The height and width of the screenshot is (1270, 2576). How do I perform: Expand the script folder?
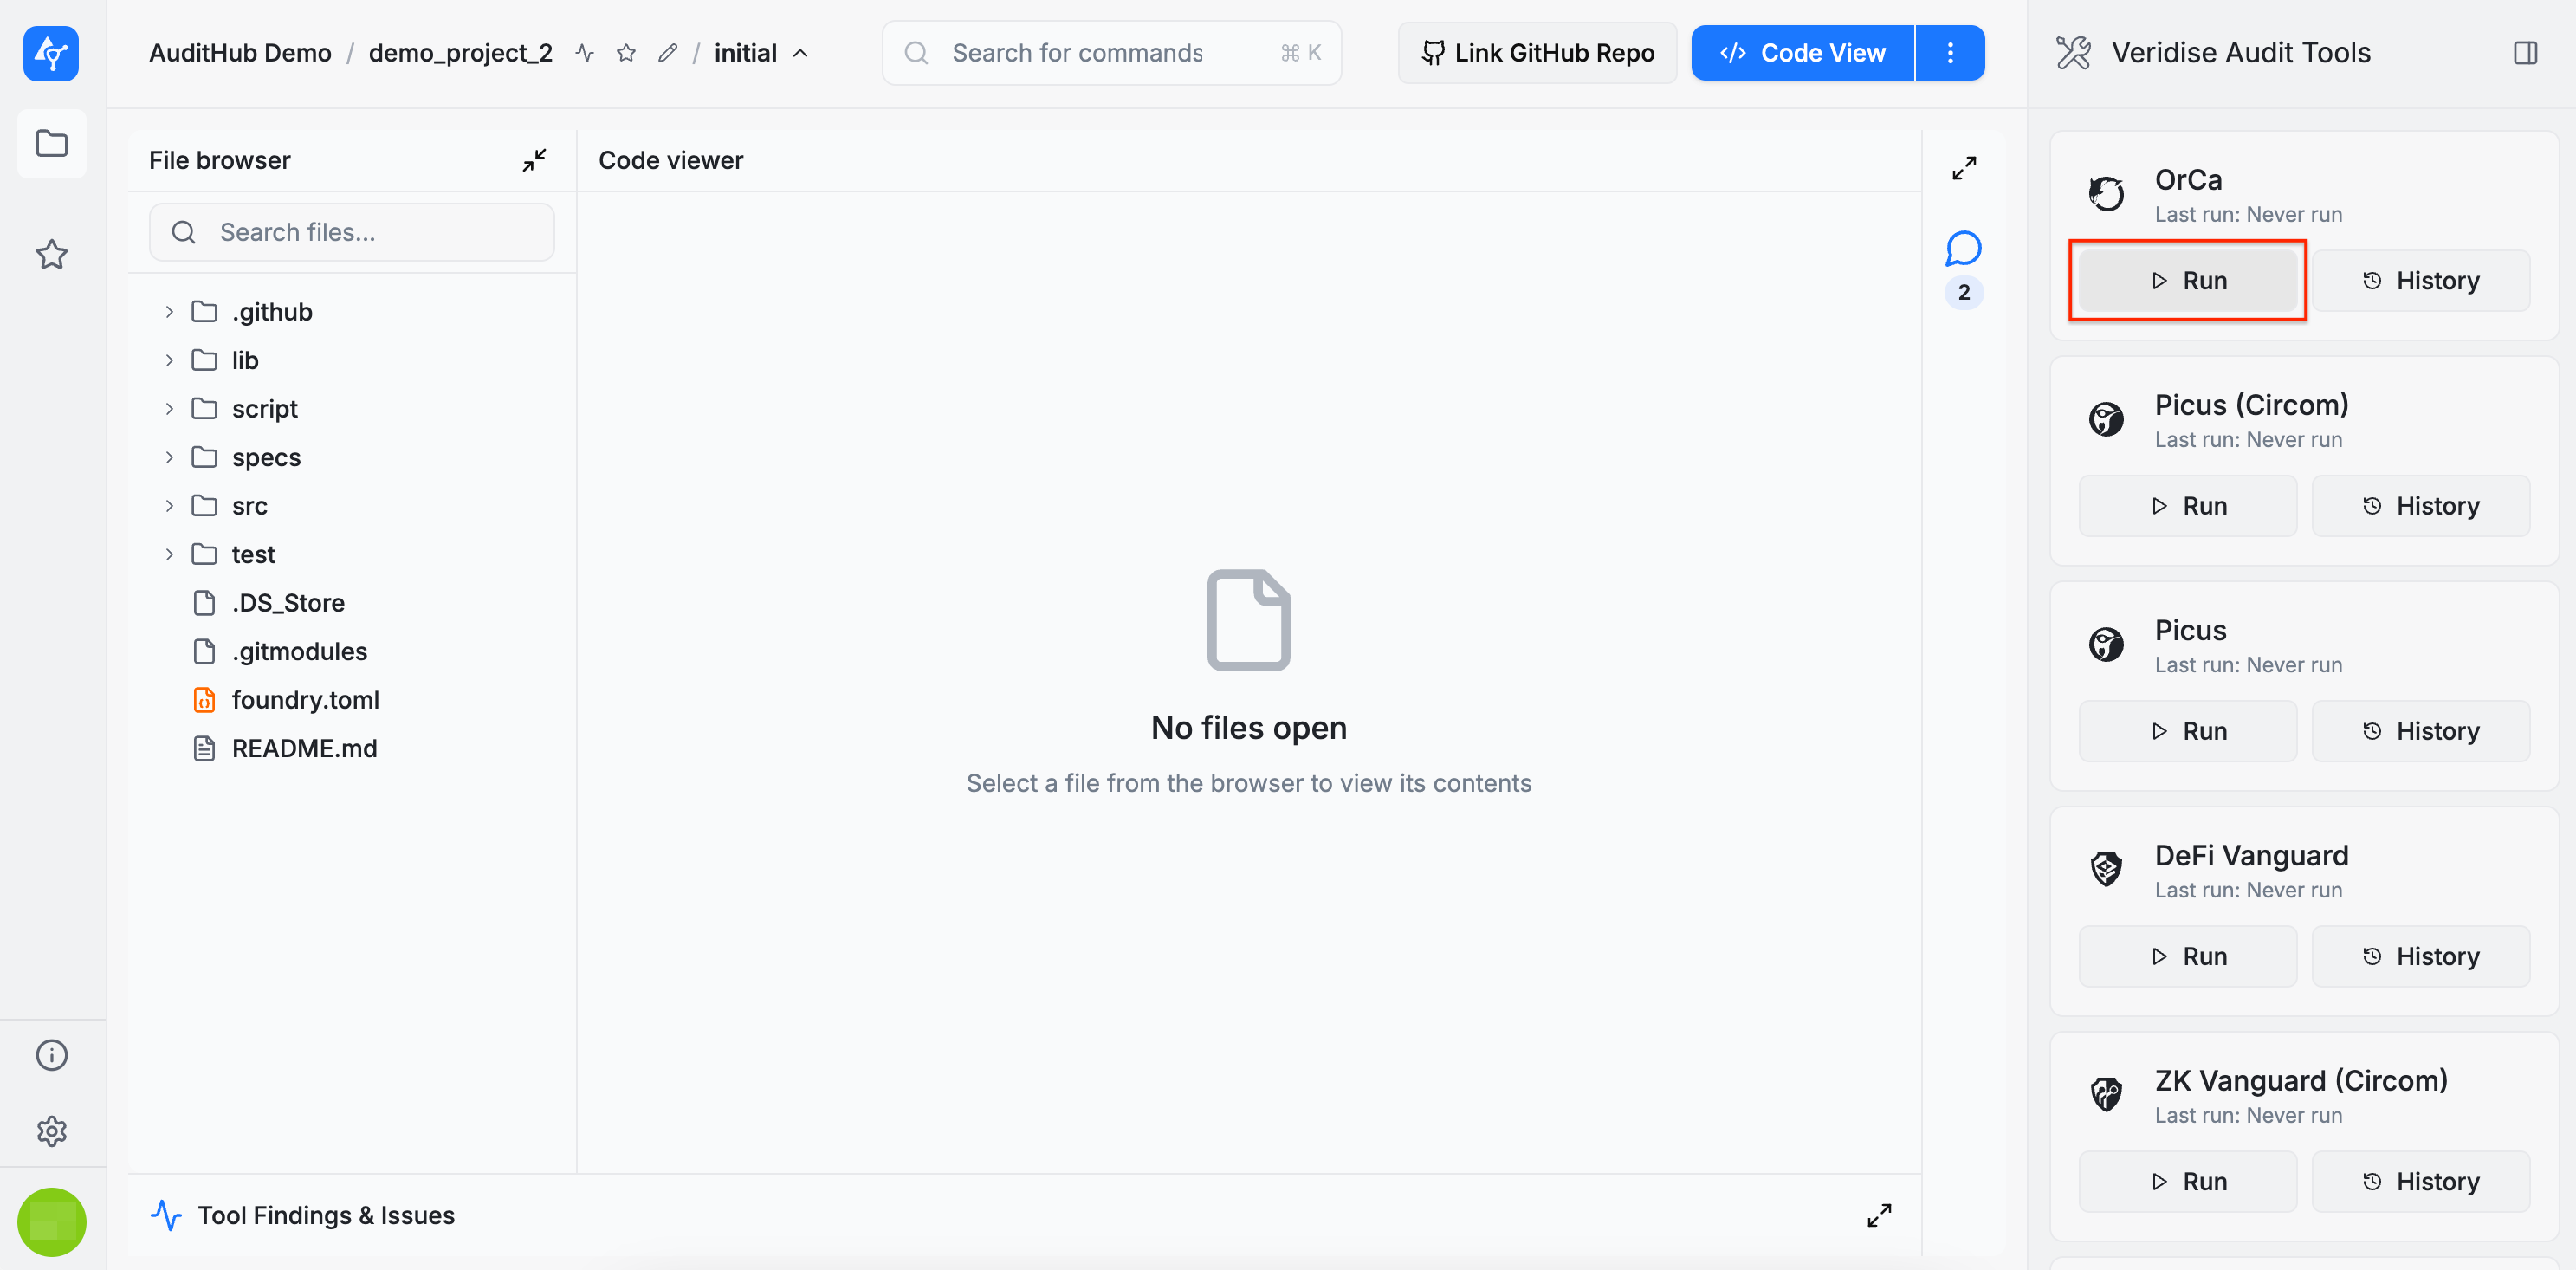169,409
